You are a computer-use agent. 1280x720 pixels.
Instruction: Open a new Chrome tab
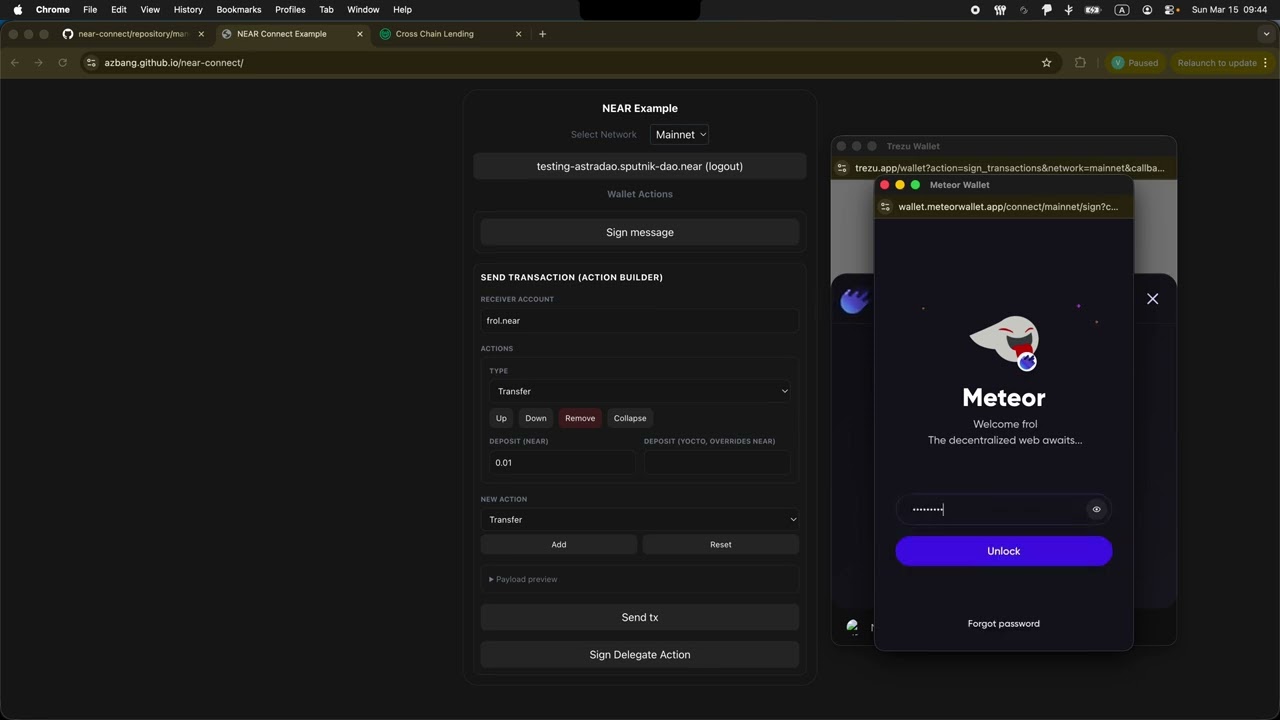coord(542,34)
